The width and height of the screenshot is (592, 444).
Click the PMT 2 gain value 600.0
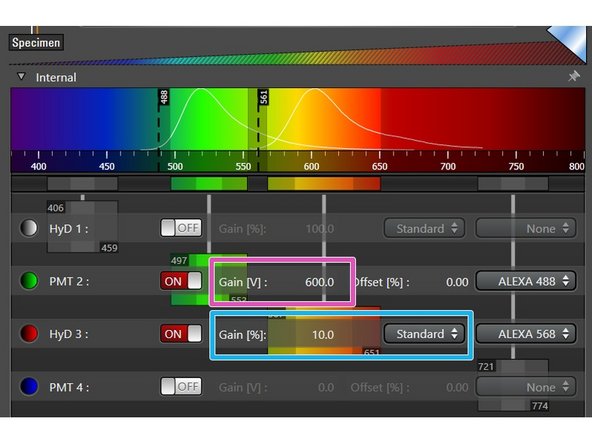point(319,282)
